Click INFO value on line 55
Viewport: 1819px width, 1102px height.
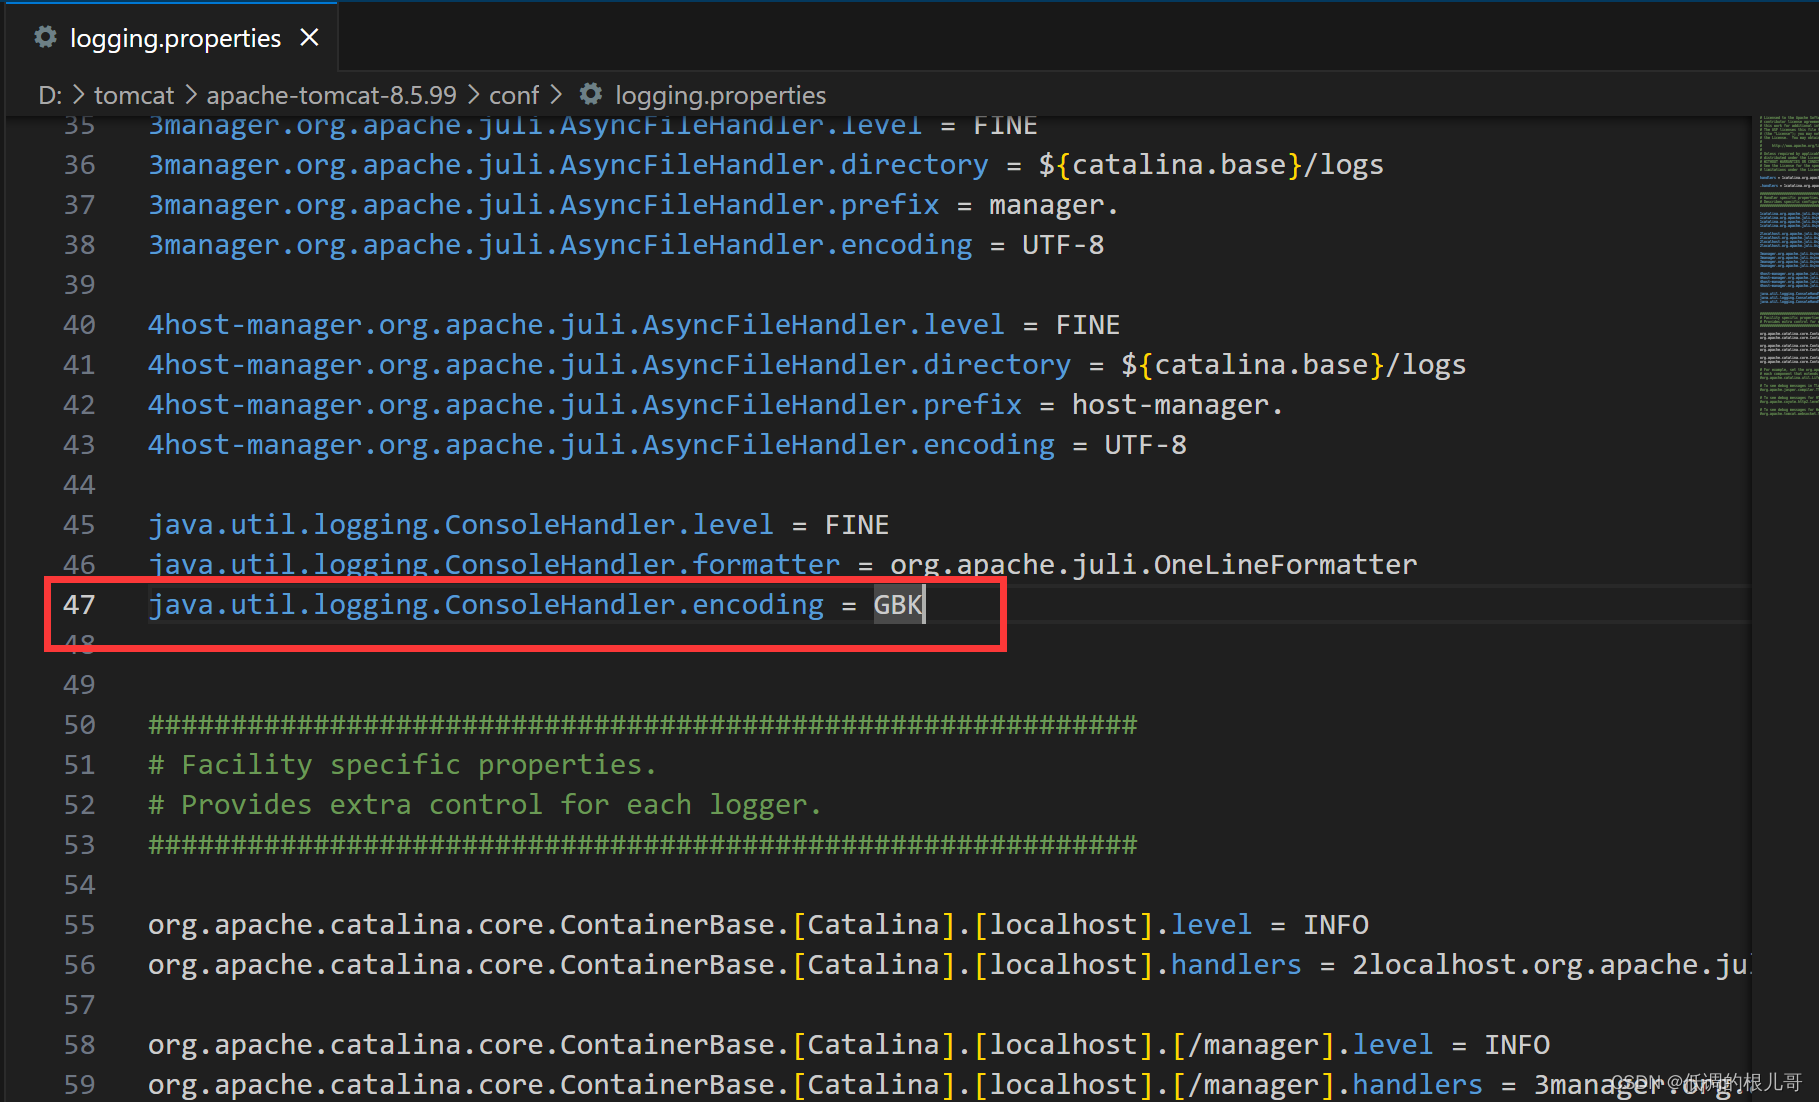pos(1335,925)
